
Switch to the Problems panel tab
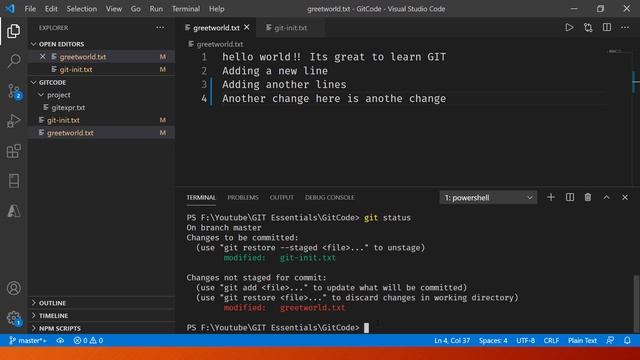[x=243, y=198]
